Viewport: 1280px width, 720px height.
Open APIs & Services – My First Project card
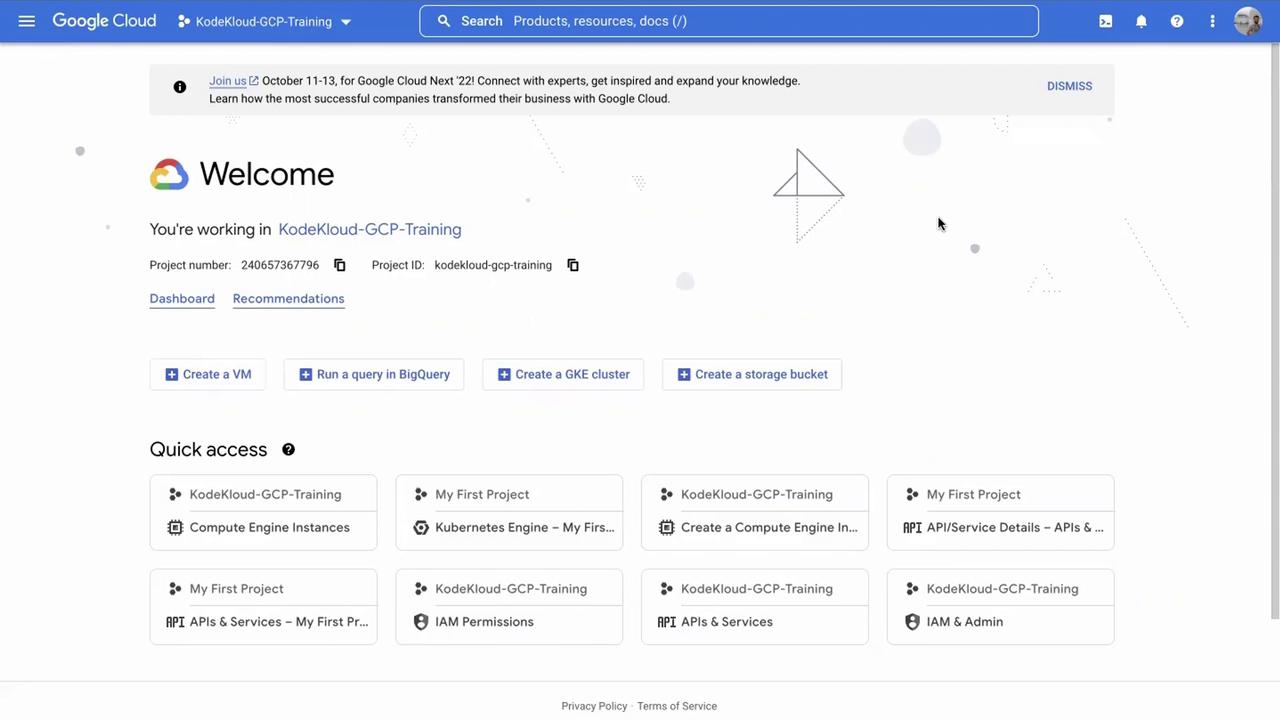[264, 607]
